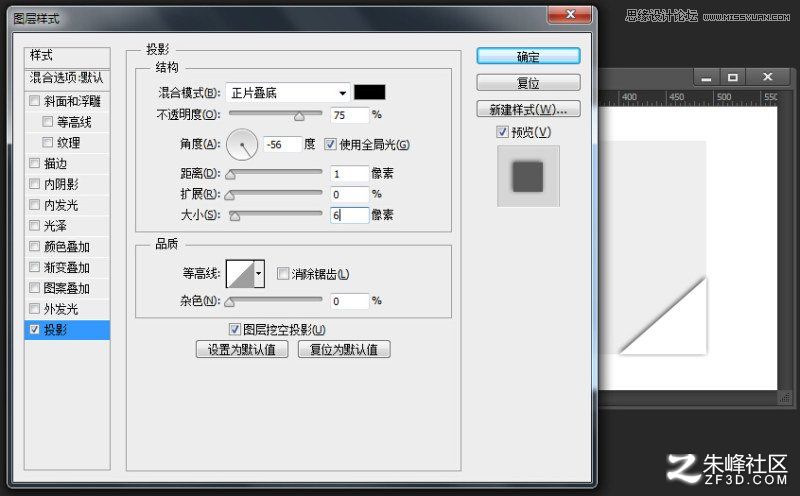
Task: Select the 描边 style row label
Action: [x=55, y=163]
